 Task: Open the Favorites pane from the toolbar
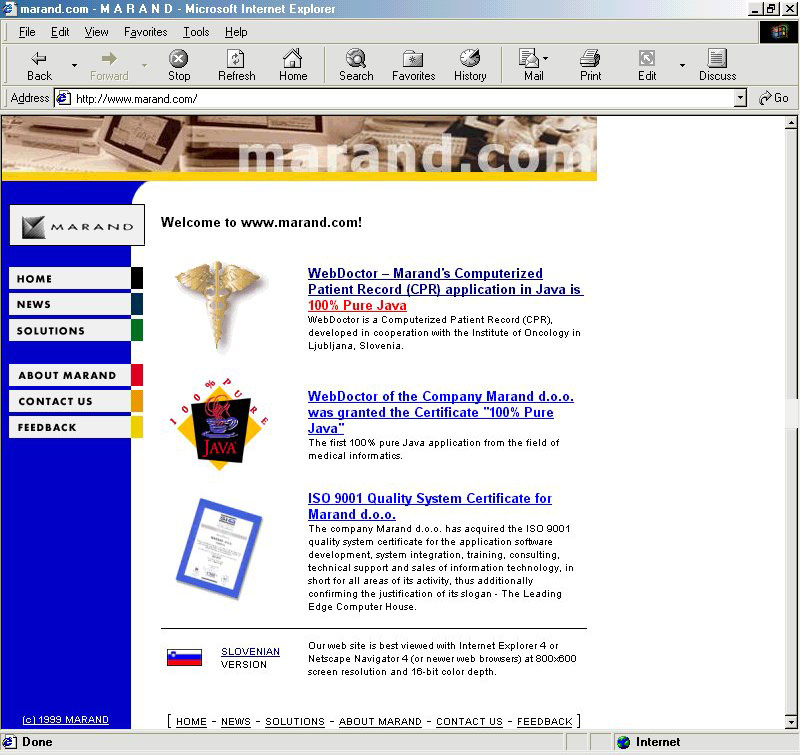tap(413, 65)
